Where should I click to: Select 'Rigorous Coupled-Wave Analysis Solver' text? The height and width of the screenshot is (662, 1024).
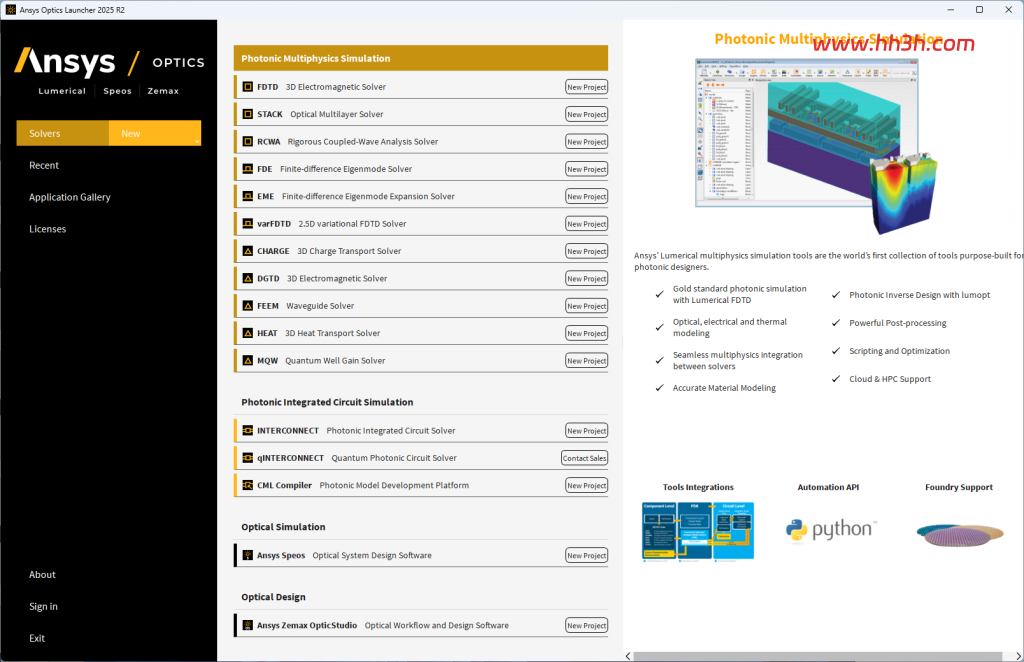click(x=363, y=142)
